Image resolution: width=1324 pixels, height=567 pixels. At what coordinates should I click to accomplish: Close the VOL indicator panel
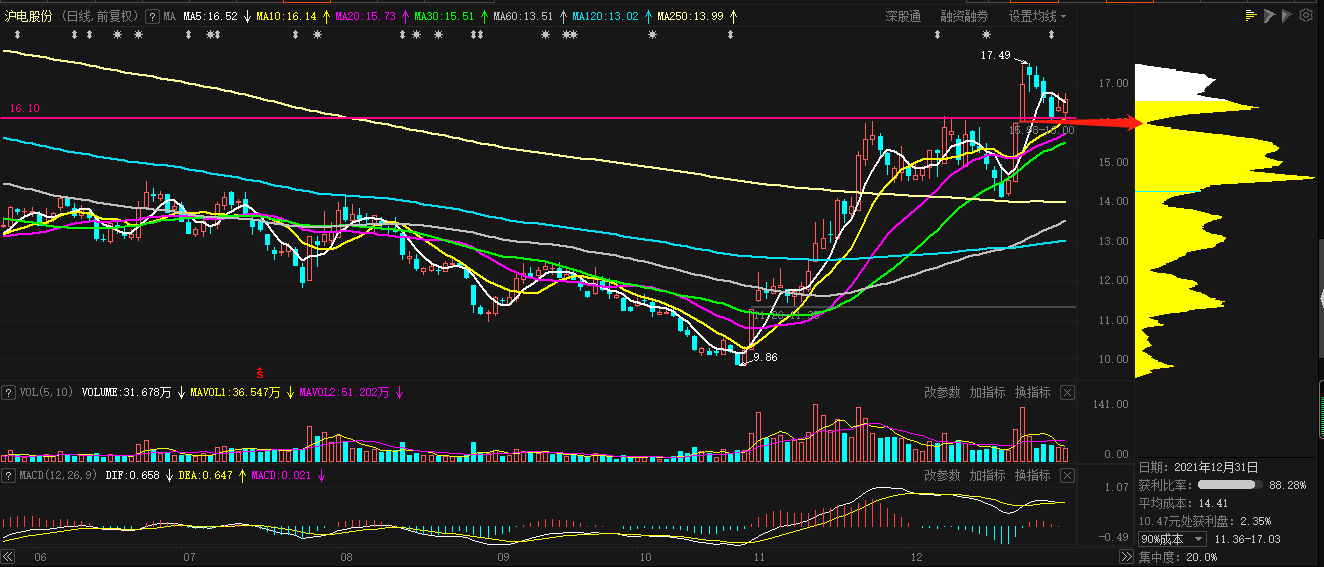click(1068, 393)
